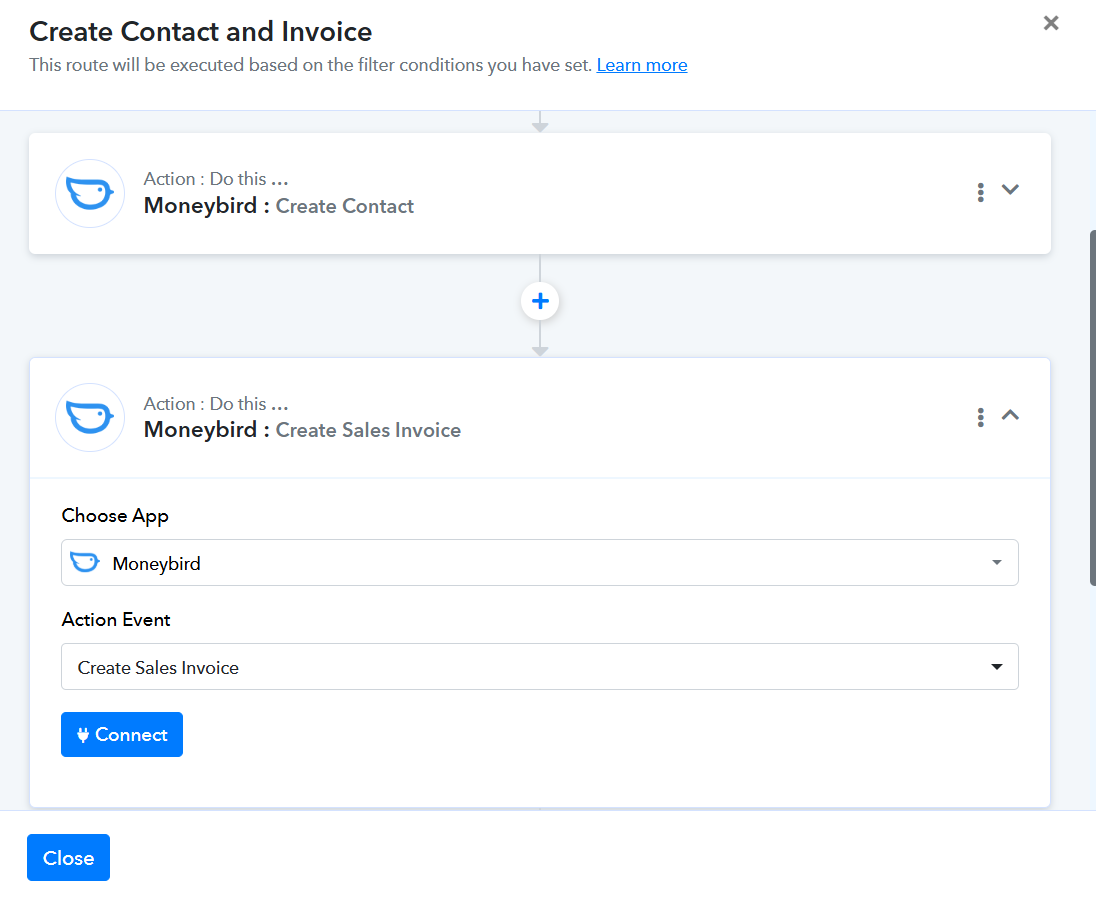1096x900 pixels.
Task: Collapse the Create Sales Invoice action card
Action: [x=1010, y=415]
